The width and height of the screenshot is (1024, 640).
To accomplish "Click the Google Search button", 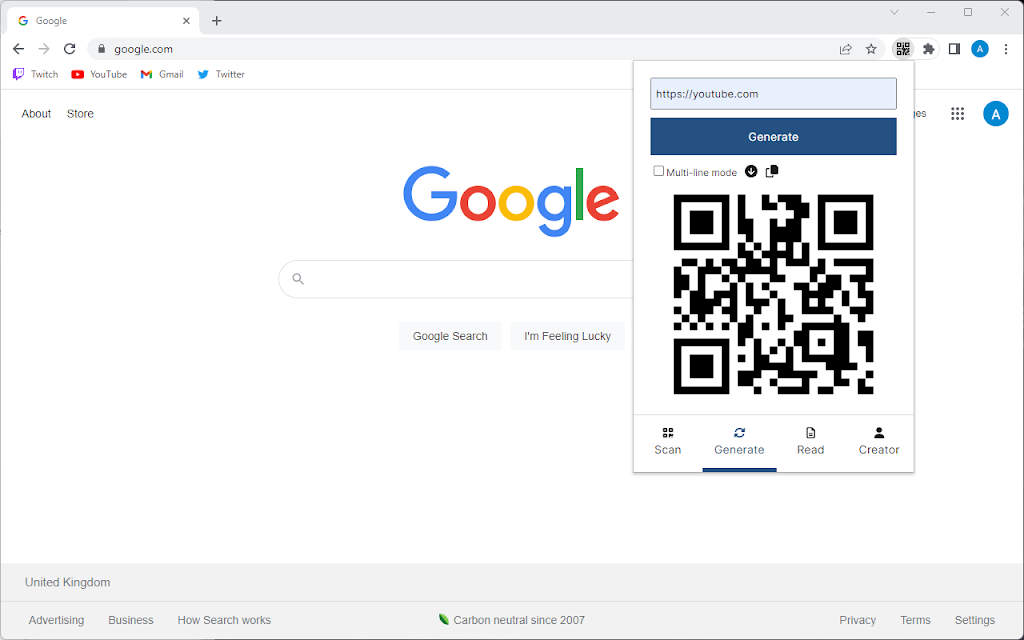I will (450, 336).
